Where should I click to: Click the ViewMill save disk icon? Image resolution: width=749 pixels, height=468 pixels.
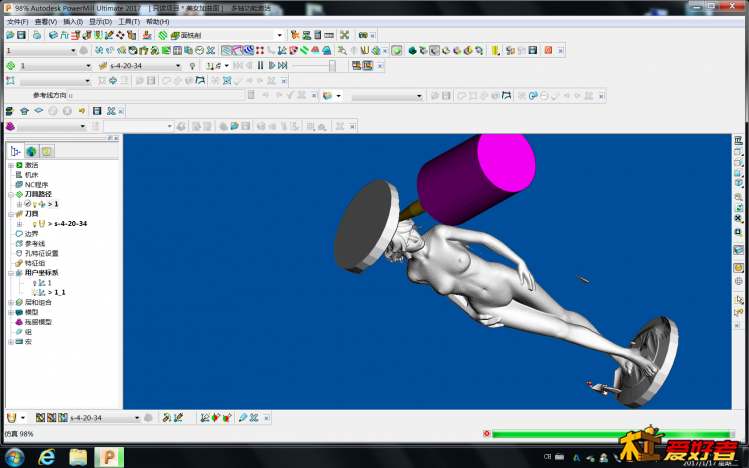(533, 51)
